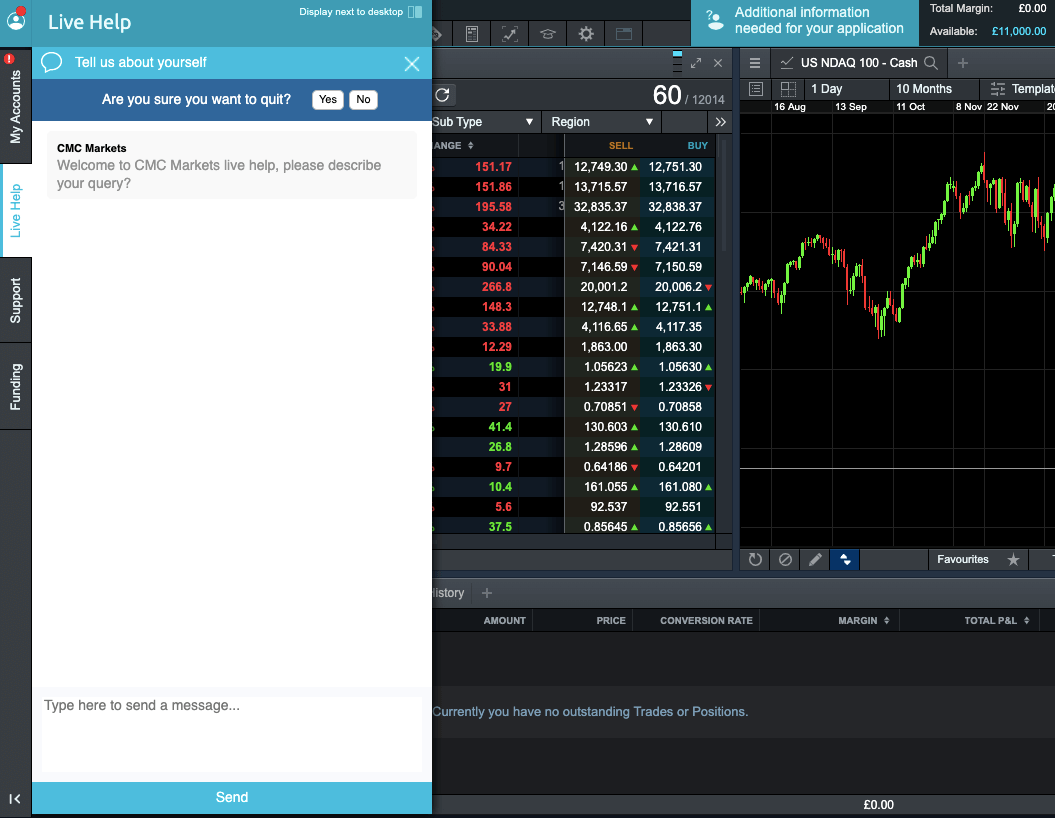Expand more filters with double chevron

pos(720,122)
